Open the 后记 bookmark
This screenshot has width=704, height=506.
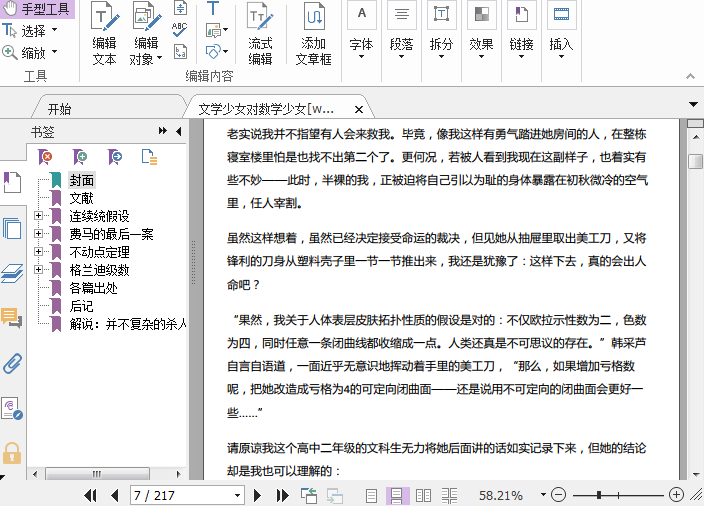click(x=82, y=306)
